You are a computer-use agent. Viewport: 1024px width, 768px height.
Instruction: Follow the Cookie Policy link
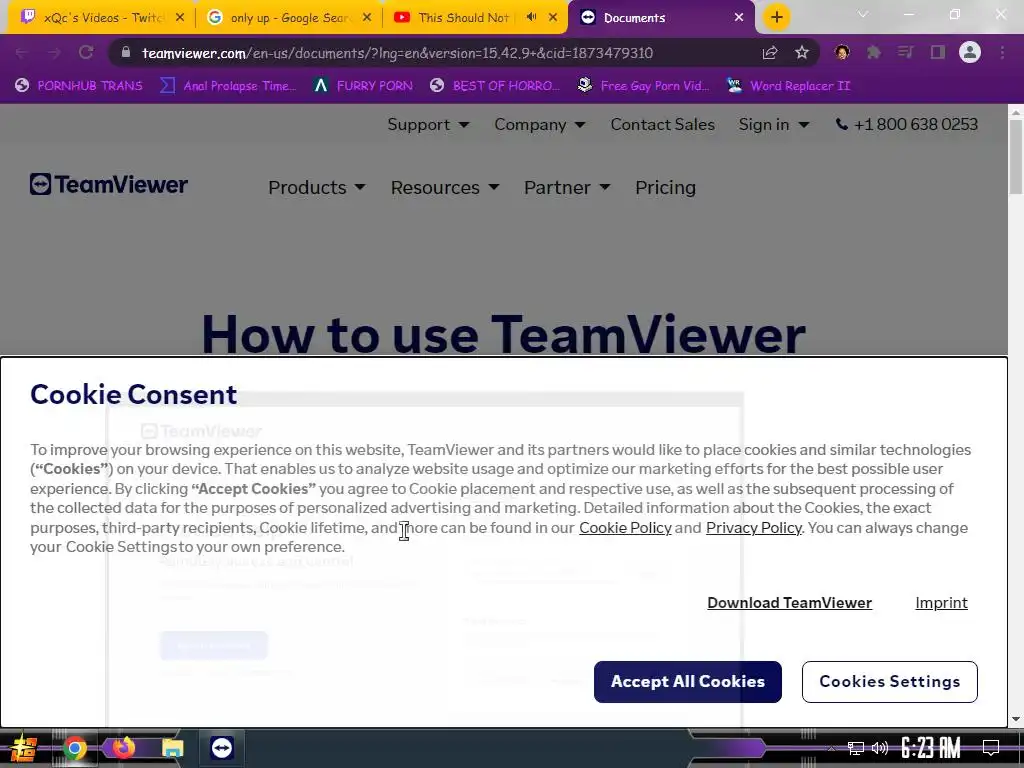[x=625, y=528]
